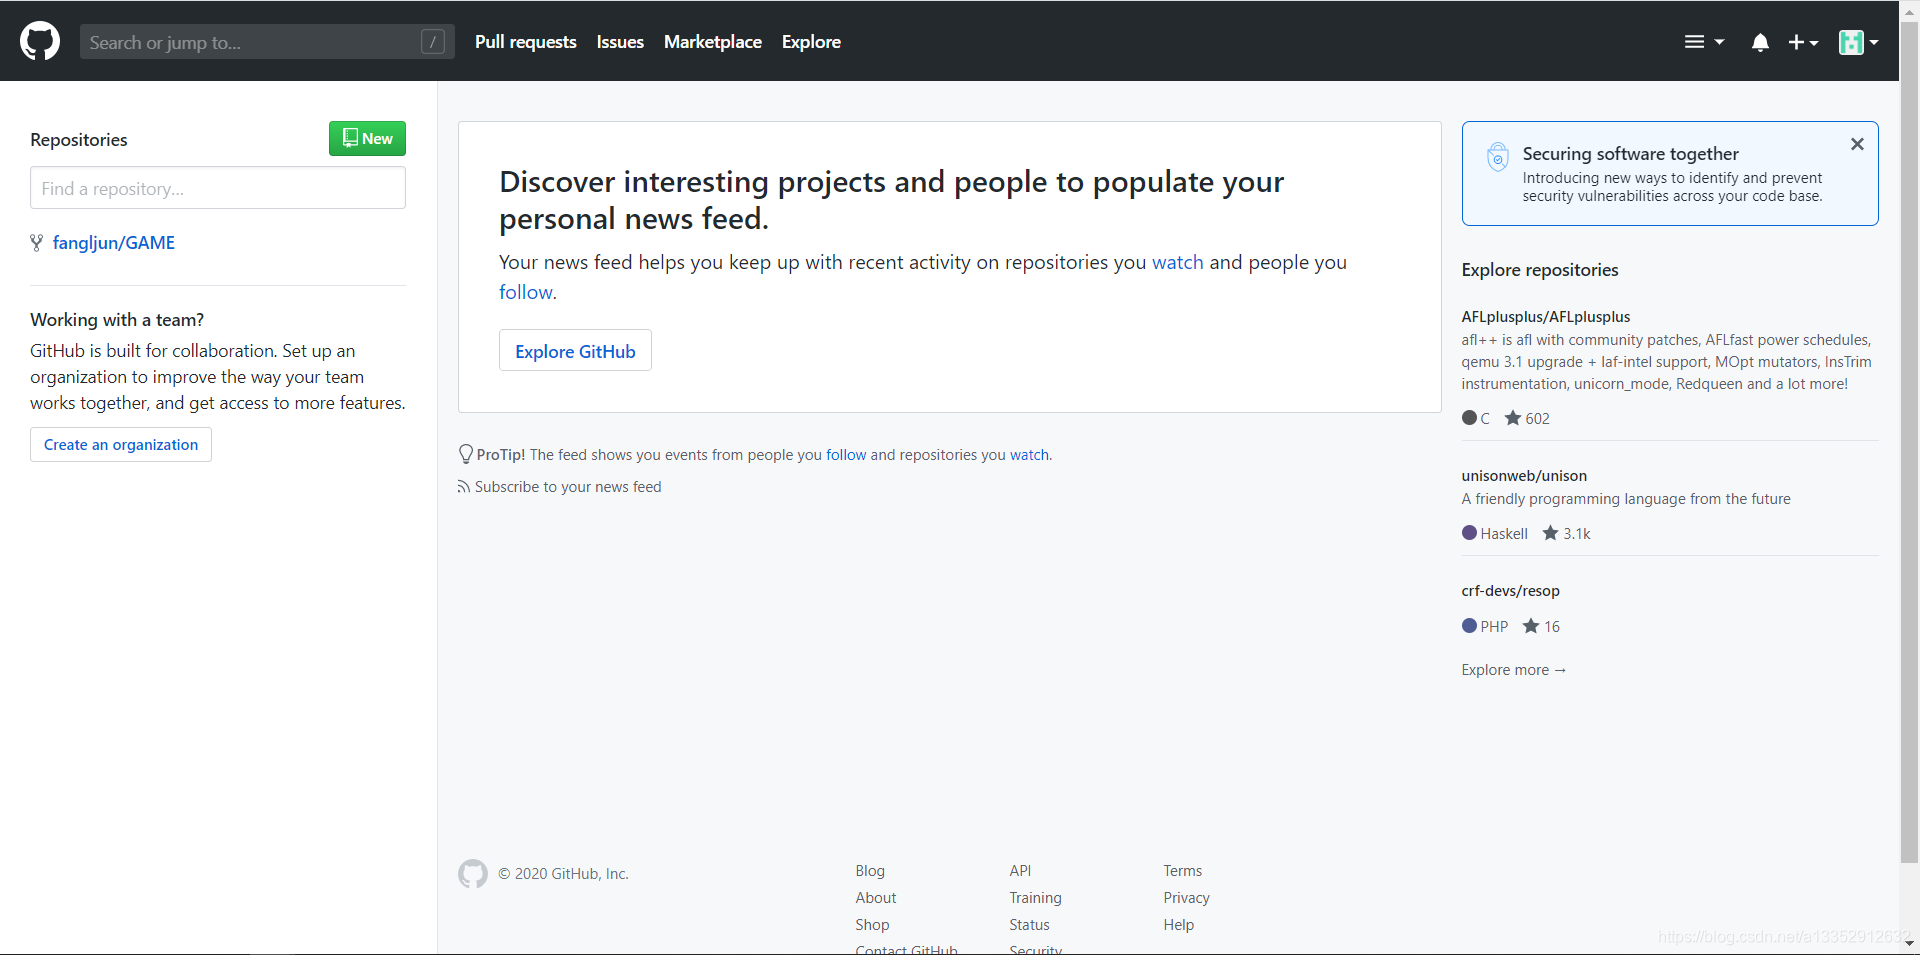Open Issues page
The image size is (1920, 955).
pos(620,42)
